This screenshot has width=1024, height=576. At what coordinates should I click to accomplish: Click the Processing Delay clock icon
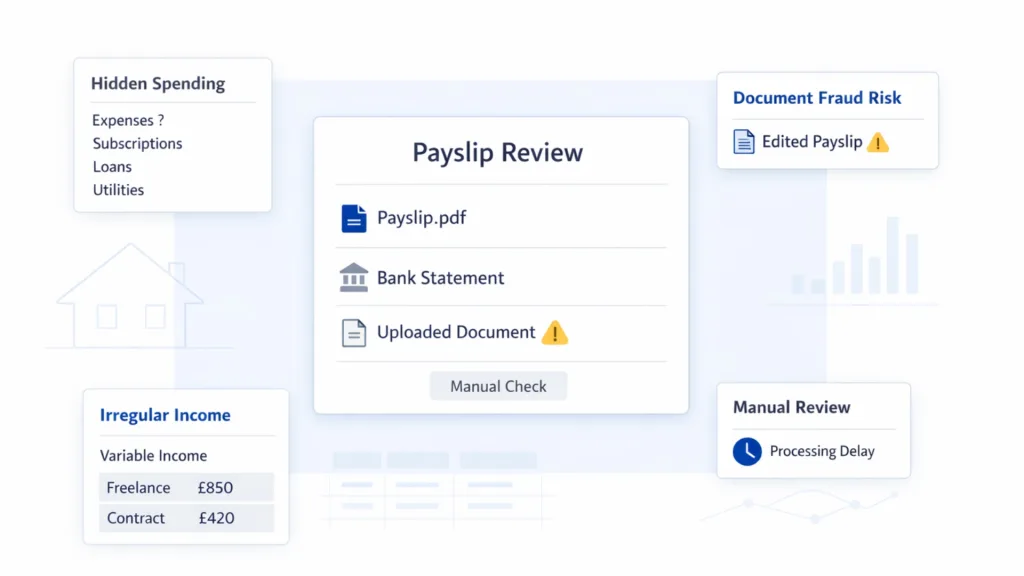(x=747, y=451)
